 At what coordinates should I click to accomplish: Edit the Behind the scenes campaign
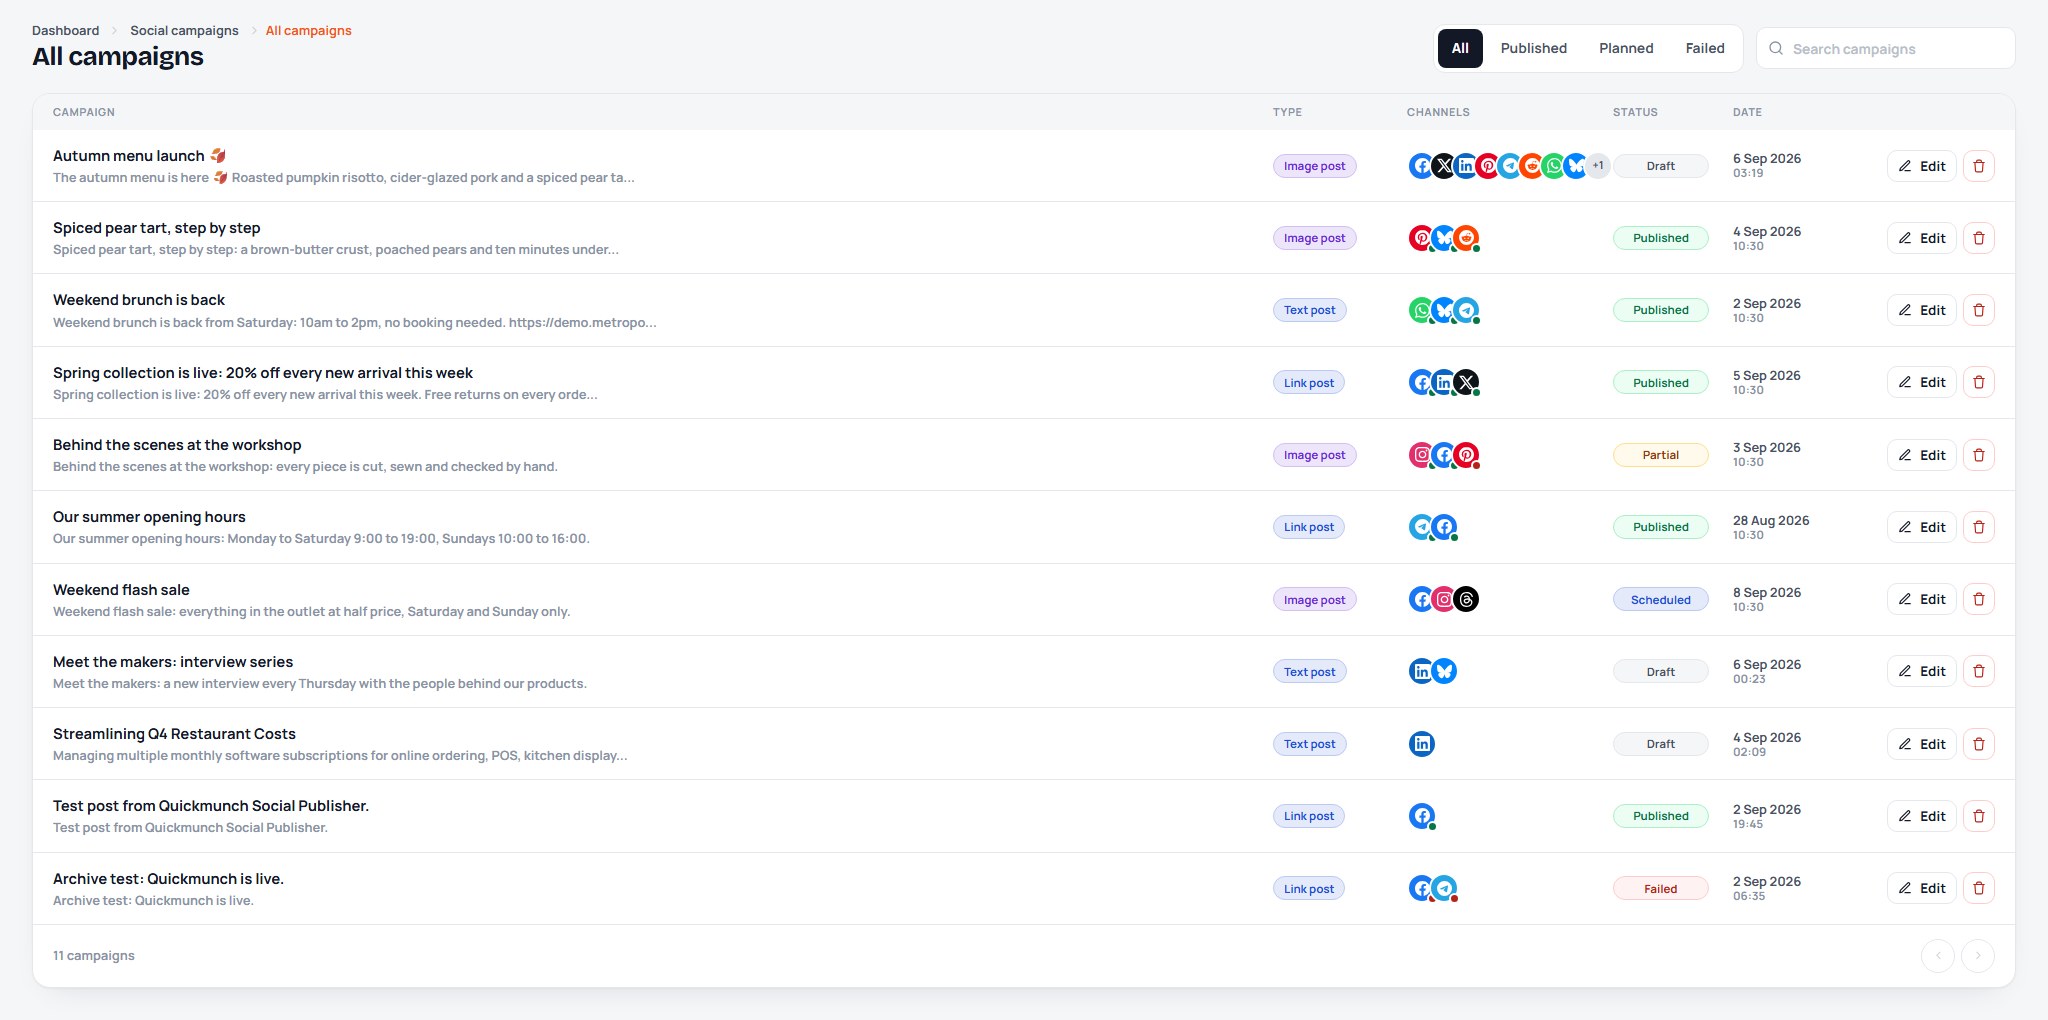pos(1922,455)
